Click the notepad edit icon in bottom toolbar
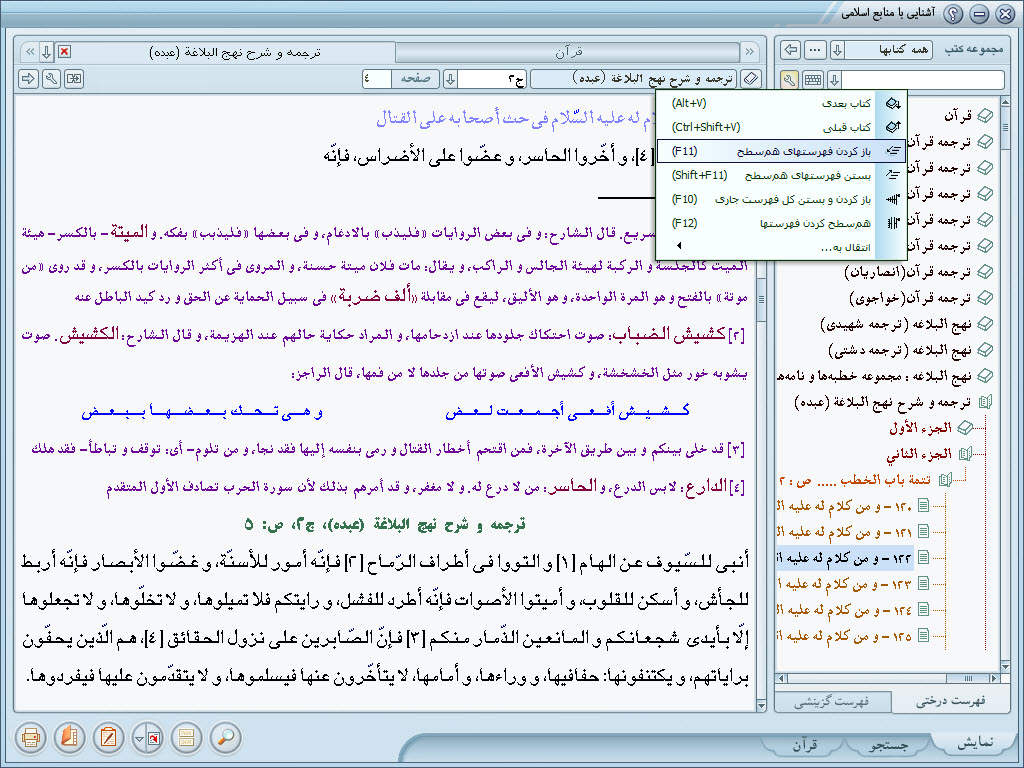 click(x=108, y=738)
